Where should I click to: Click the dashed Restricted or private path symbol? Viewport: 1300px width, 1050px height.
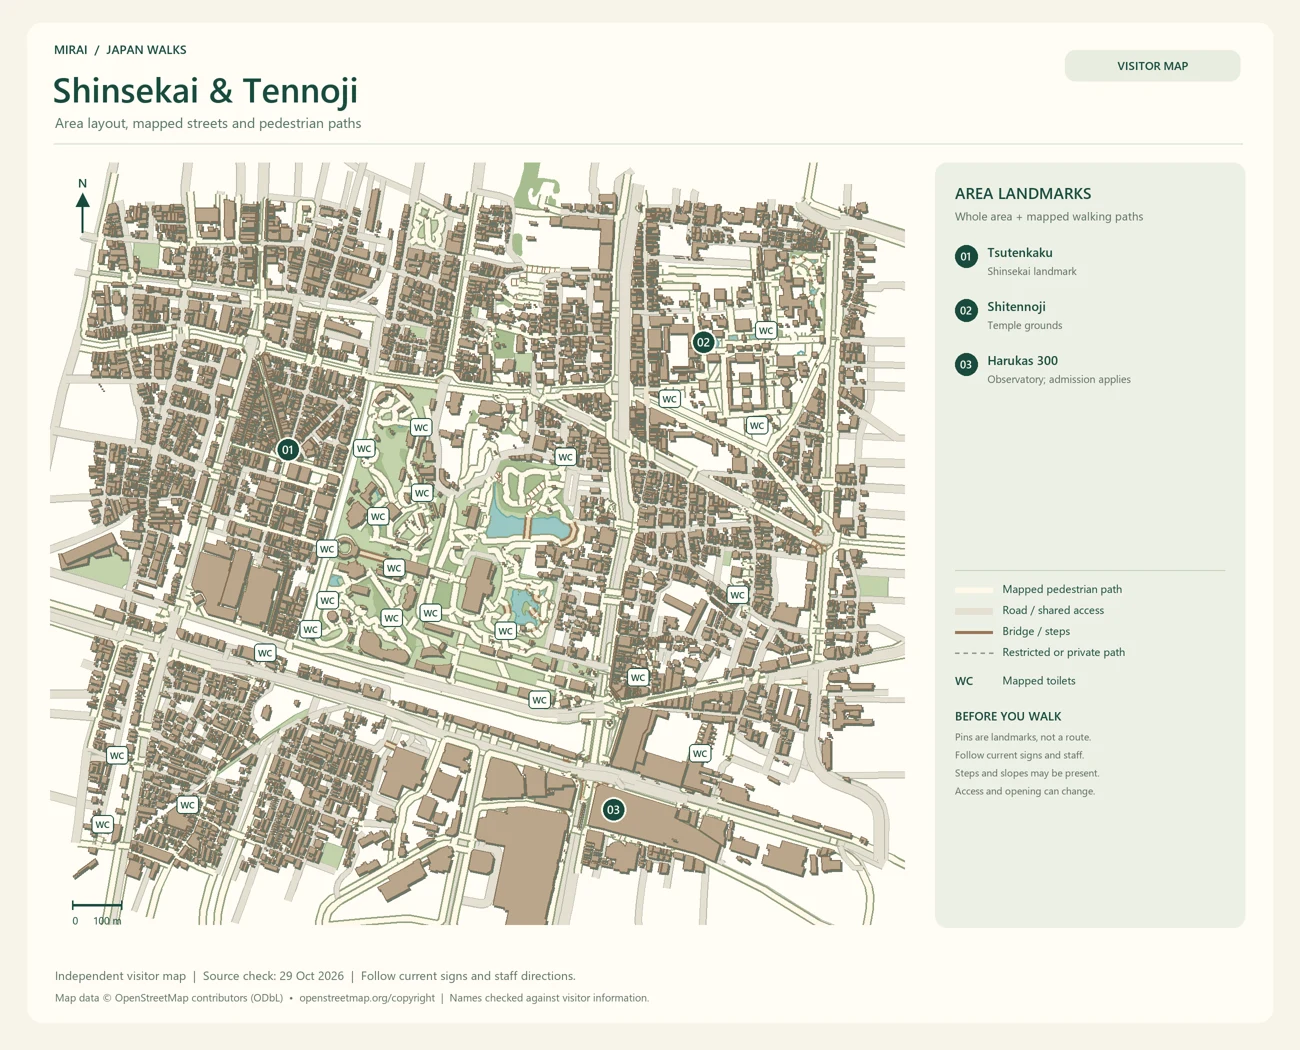pos(974,653)
